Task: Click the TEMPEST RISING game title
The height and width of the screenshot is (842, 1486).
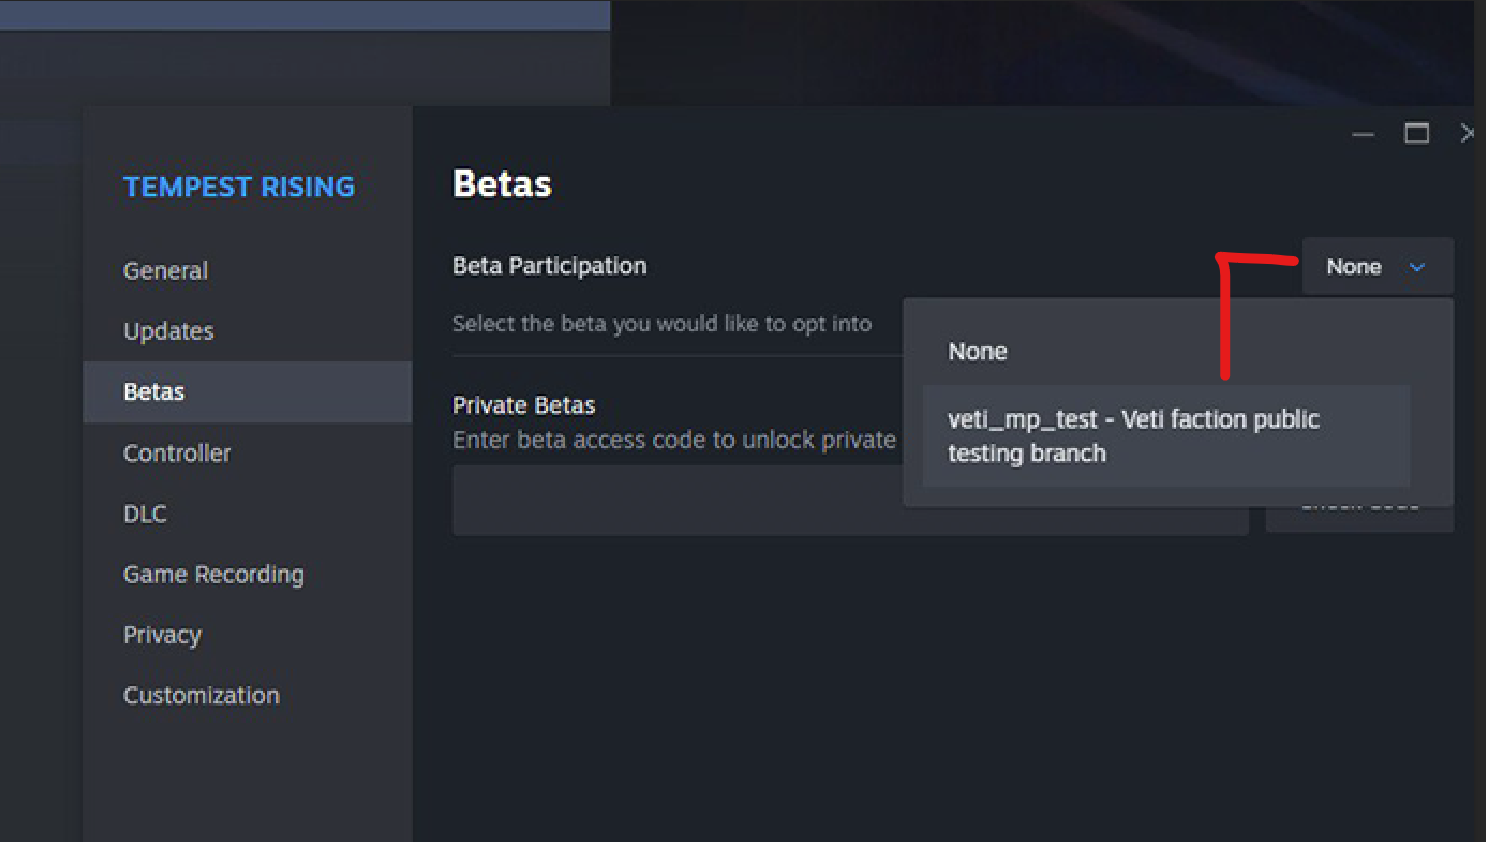Action: [239, 187]
